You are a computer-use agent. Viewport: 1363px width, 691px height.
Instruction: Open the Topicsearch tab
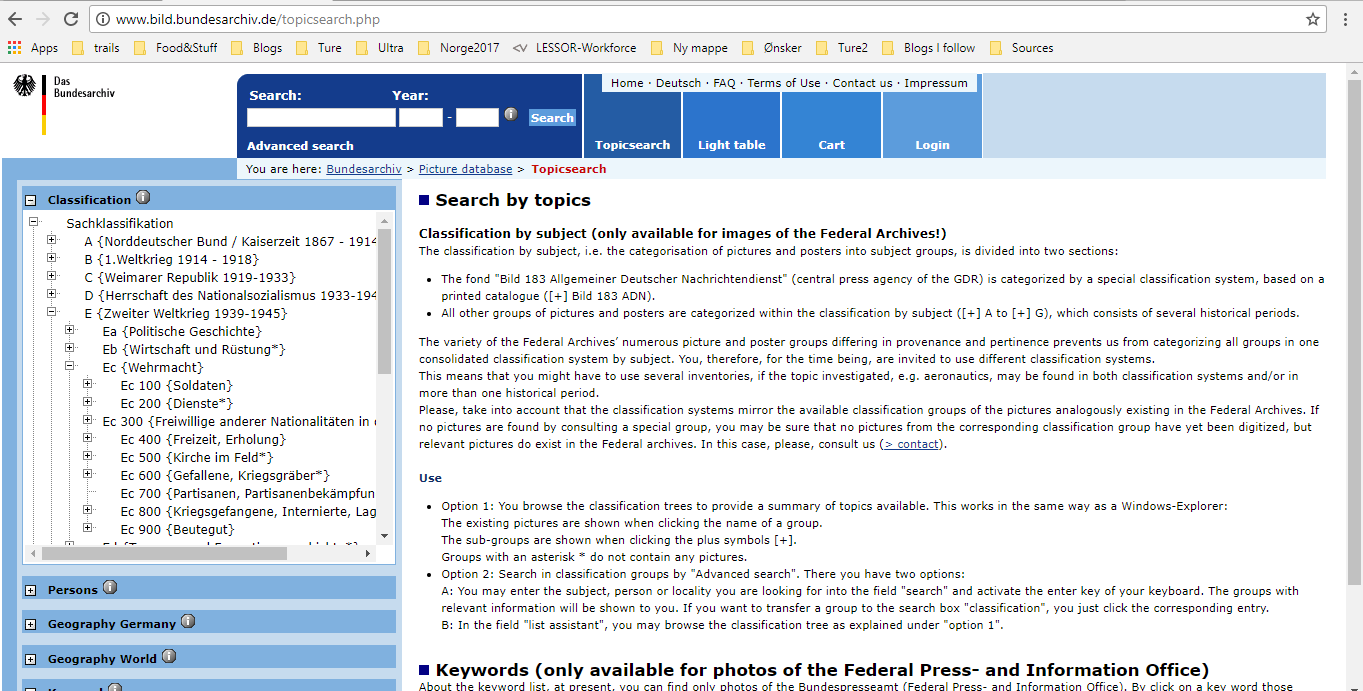click(x=632, y=145)
